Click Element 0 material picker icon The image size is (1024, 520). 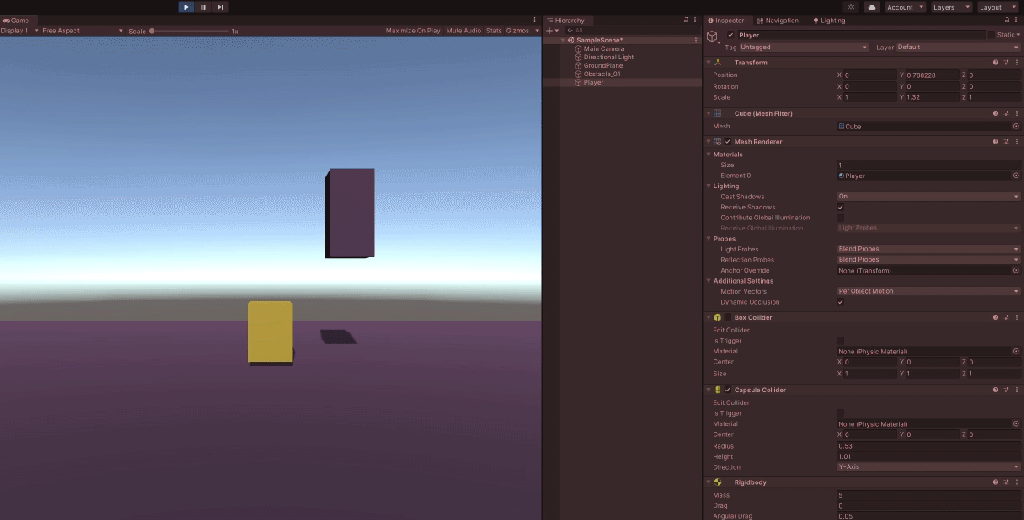click(x=1016, y=176)
